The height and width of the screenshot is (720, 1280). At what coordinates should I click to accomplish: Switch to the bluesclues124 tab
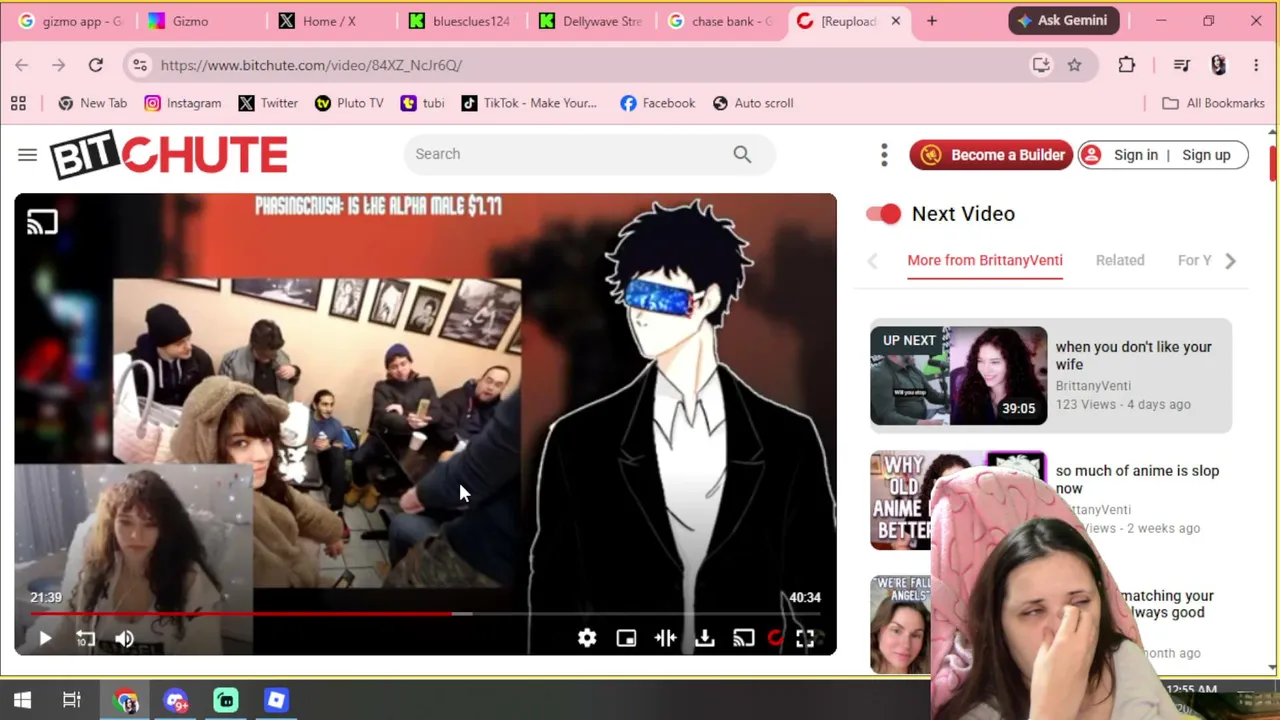click(x=461, y=21)
